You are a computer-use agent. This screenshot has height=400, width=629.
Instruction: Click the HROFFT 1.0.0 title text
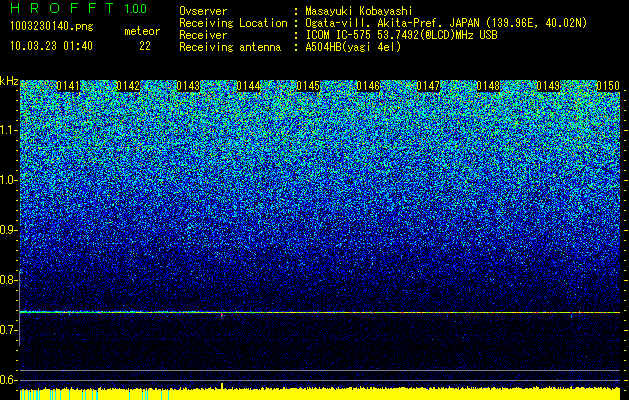[78, 8]
